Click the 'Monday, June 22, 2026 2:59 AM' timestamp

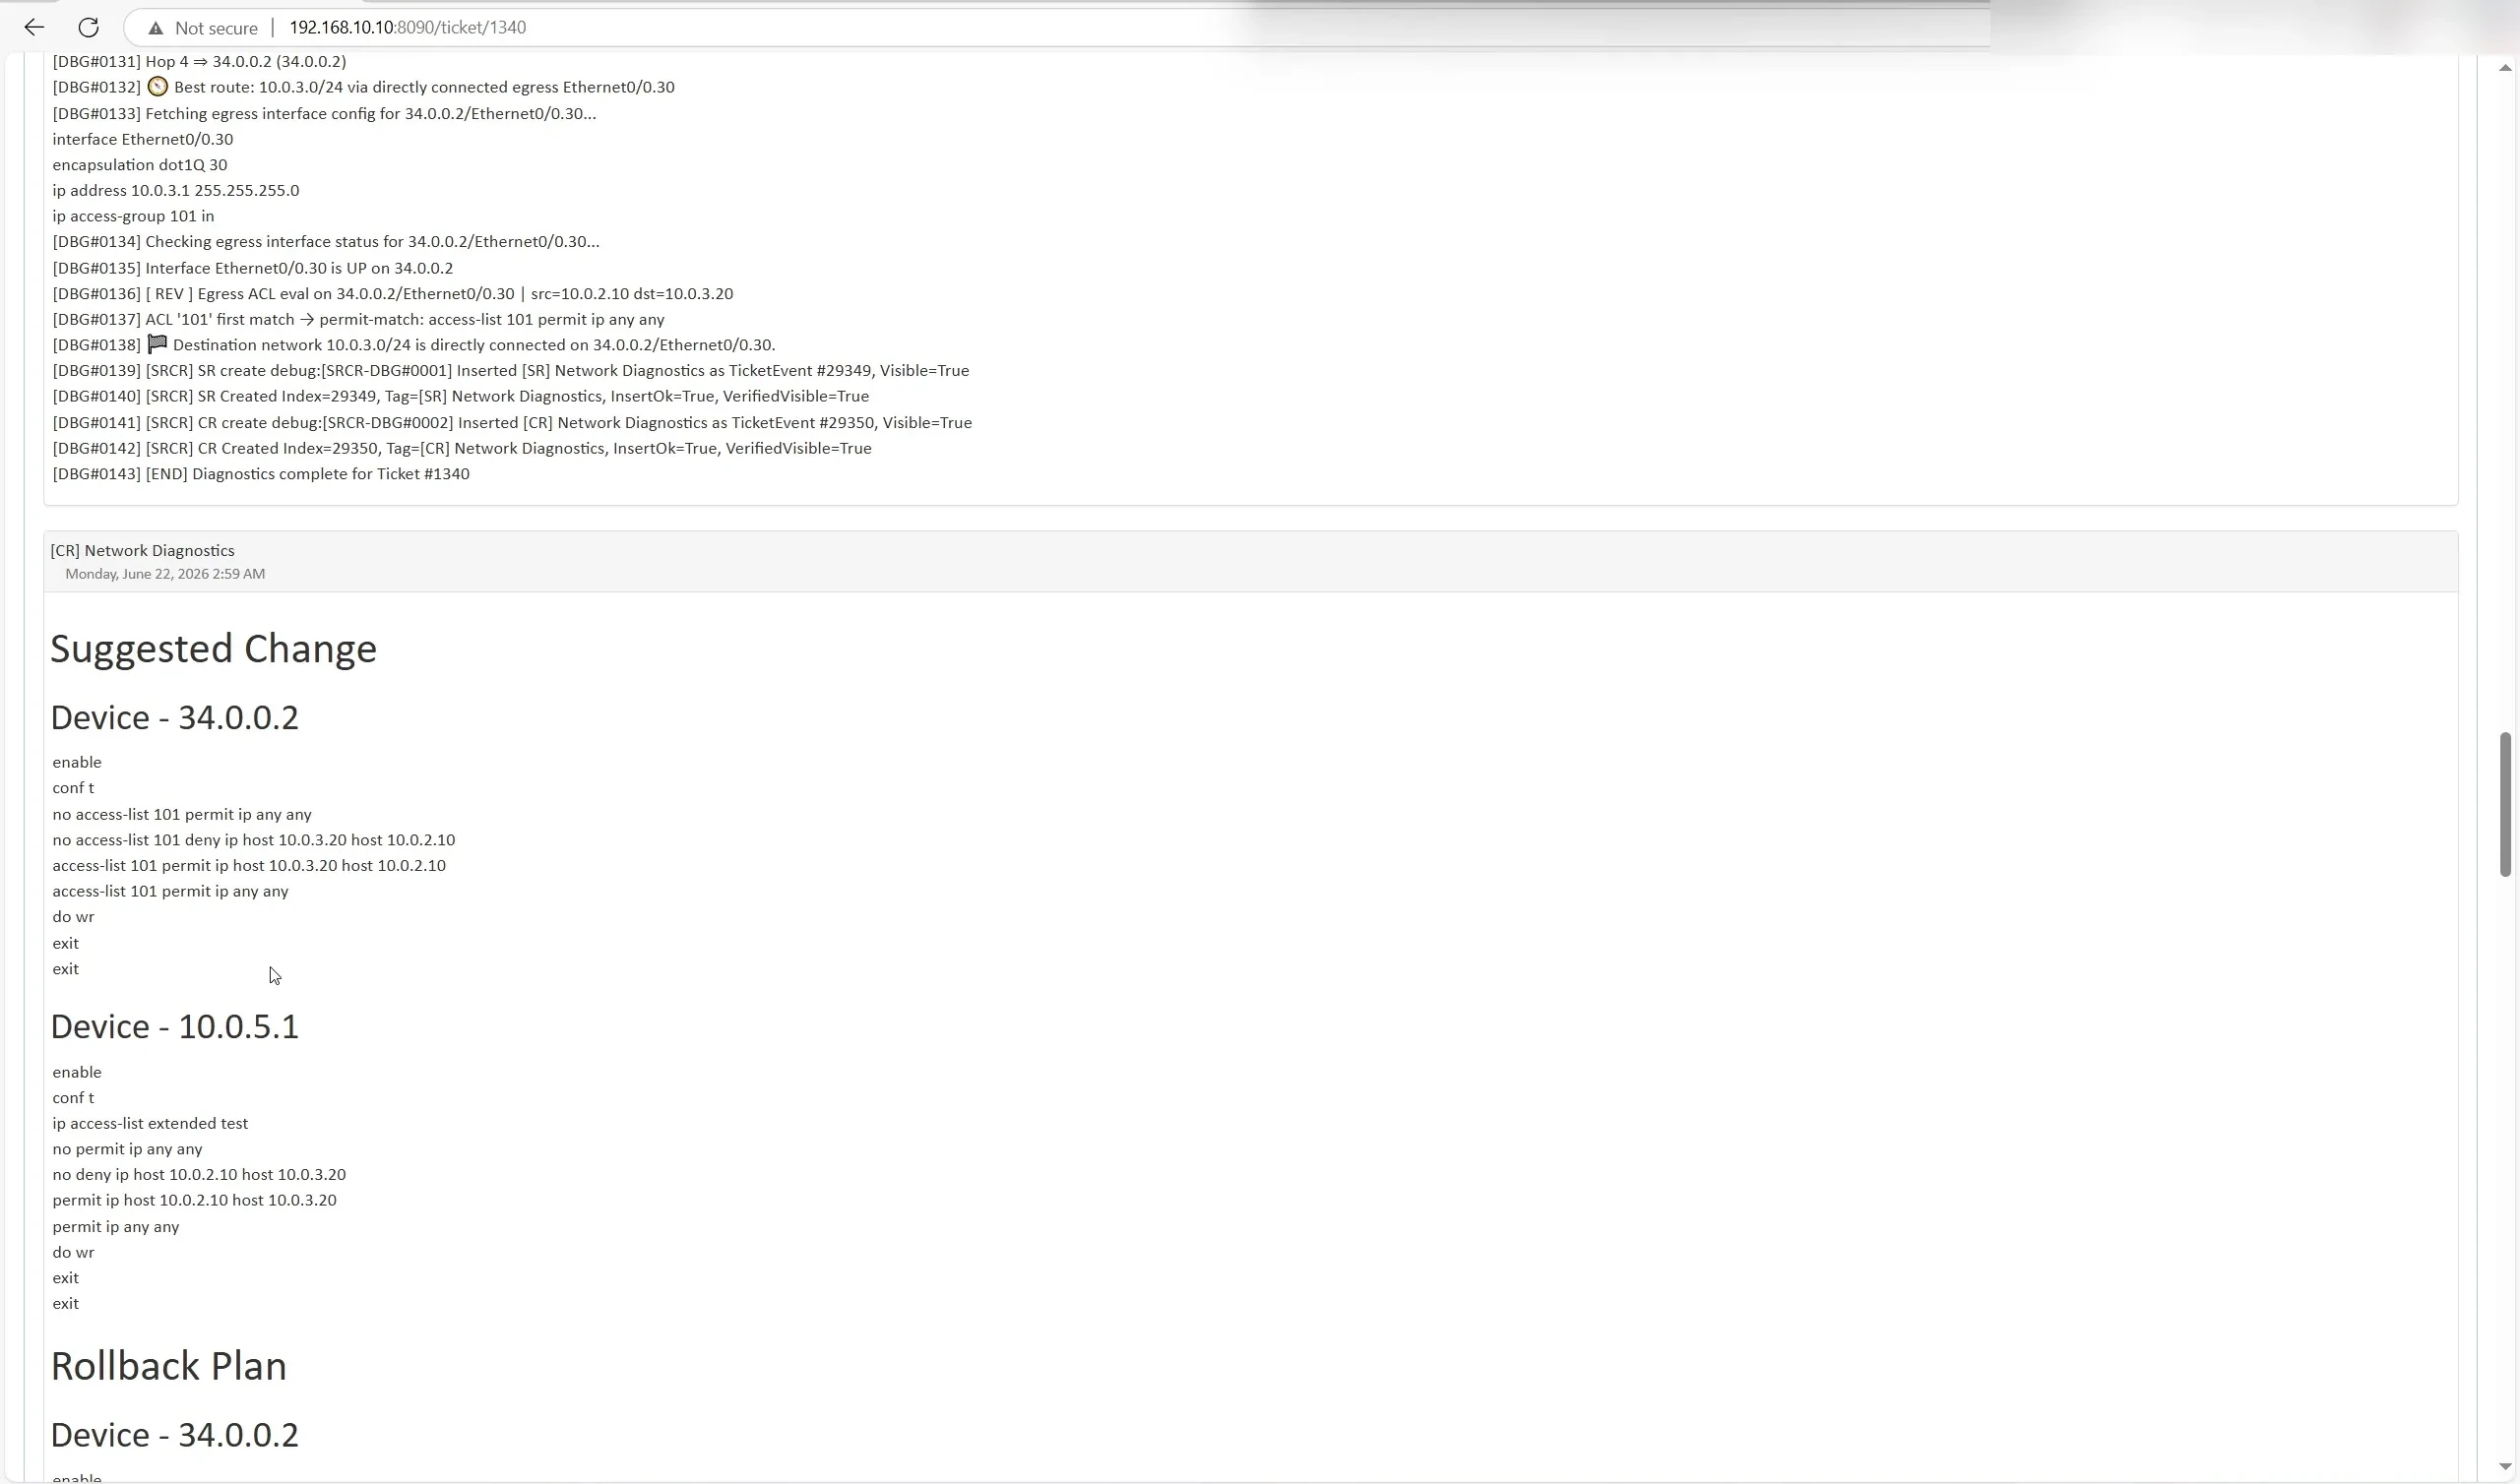[165, 574]
